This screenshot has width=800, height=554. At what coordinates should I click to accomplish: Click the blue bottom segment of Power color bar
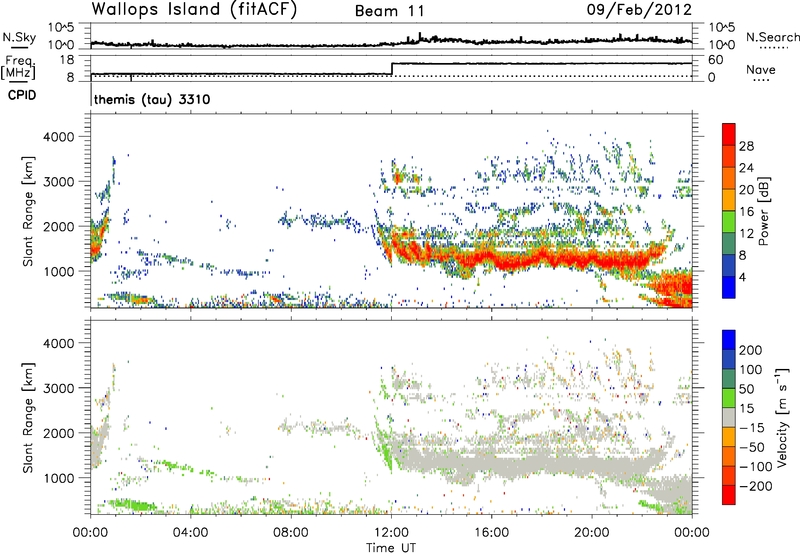tap(729, 287)
